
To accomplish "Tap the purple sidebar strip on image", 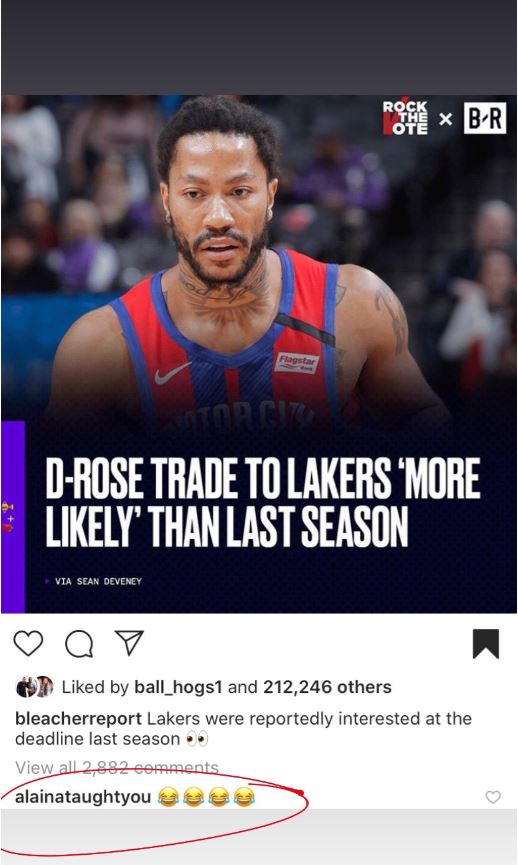I will pyautogui.click(x=13, y=517).
